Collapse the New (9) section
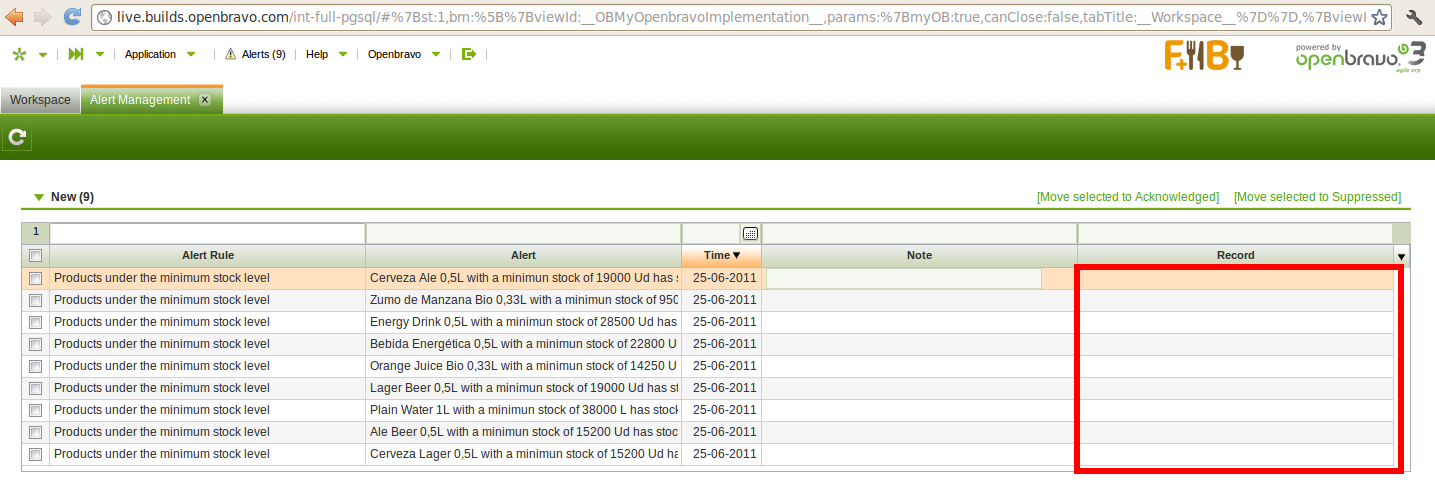The height and width of the screenshot is (487, 1435). pos(39,197)
